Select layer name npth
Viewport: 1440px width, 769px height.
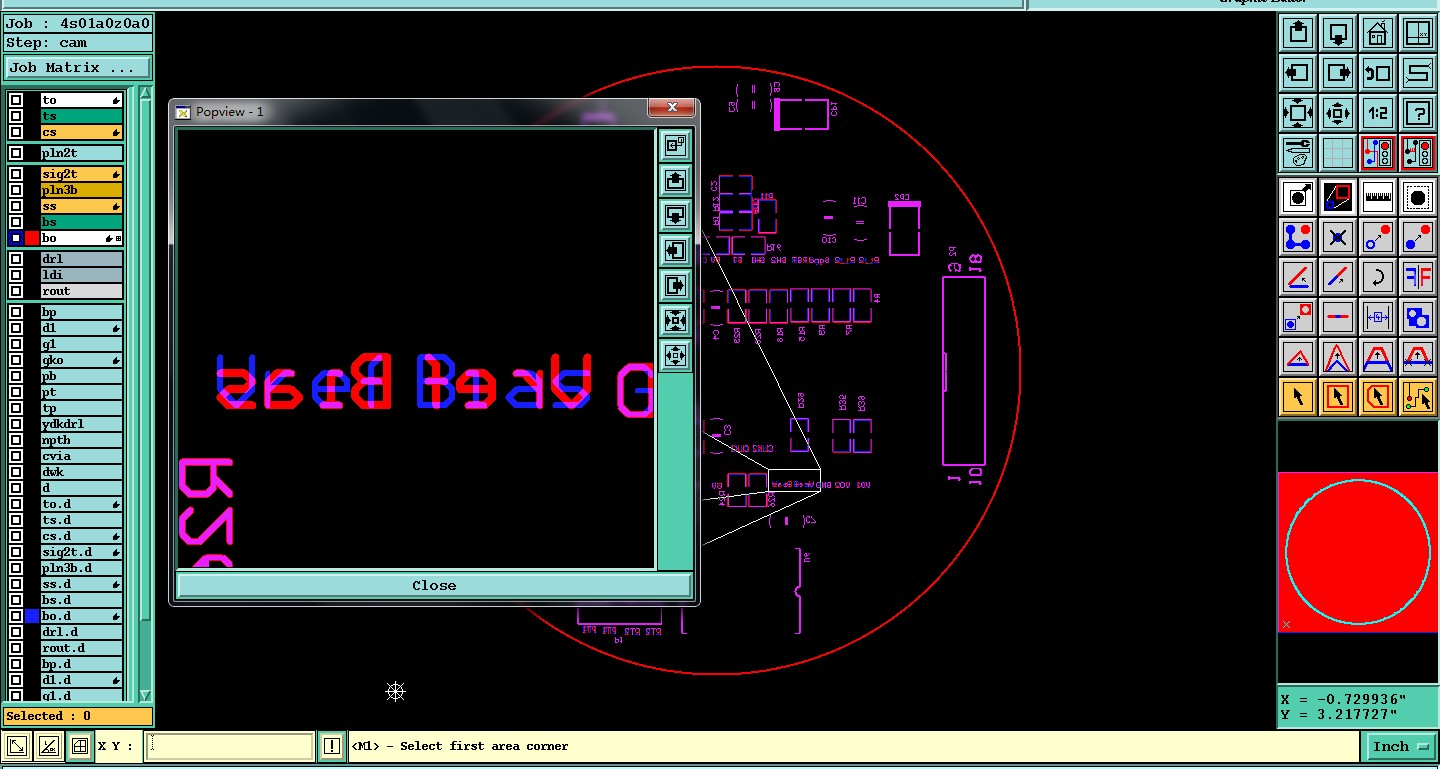pos(81,440)
